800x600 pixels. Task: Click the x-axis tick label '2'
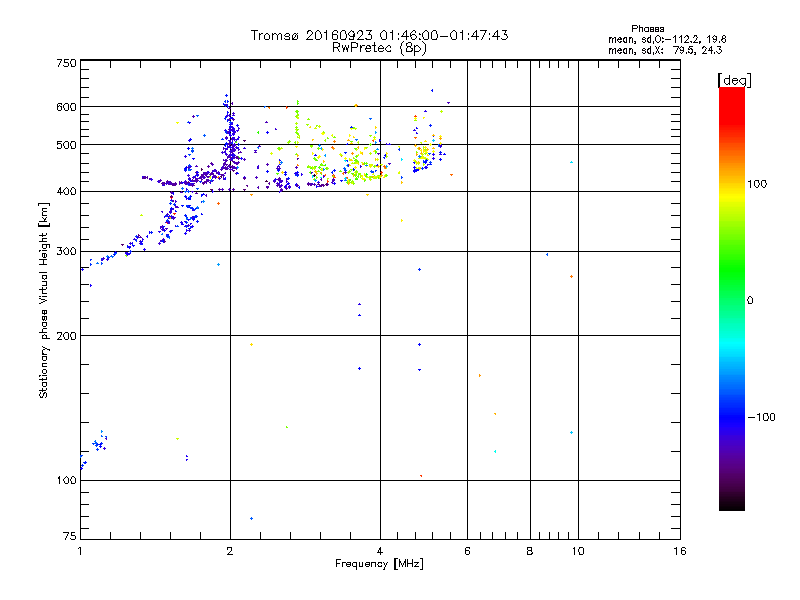point(230,551)
